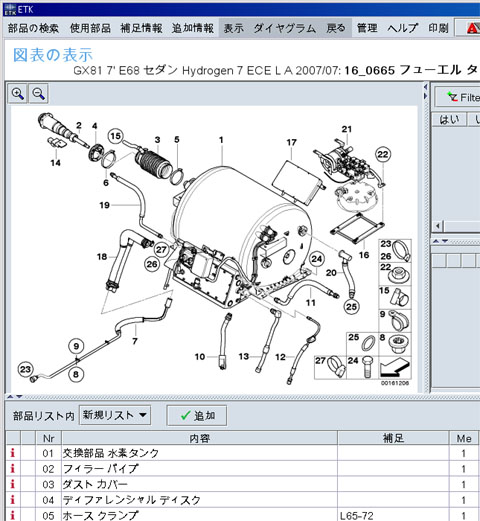Click part number 10 label on diagram

[200, 357]
